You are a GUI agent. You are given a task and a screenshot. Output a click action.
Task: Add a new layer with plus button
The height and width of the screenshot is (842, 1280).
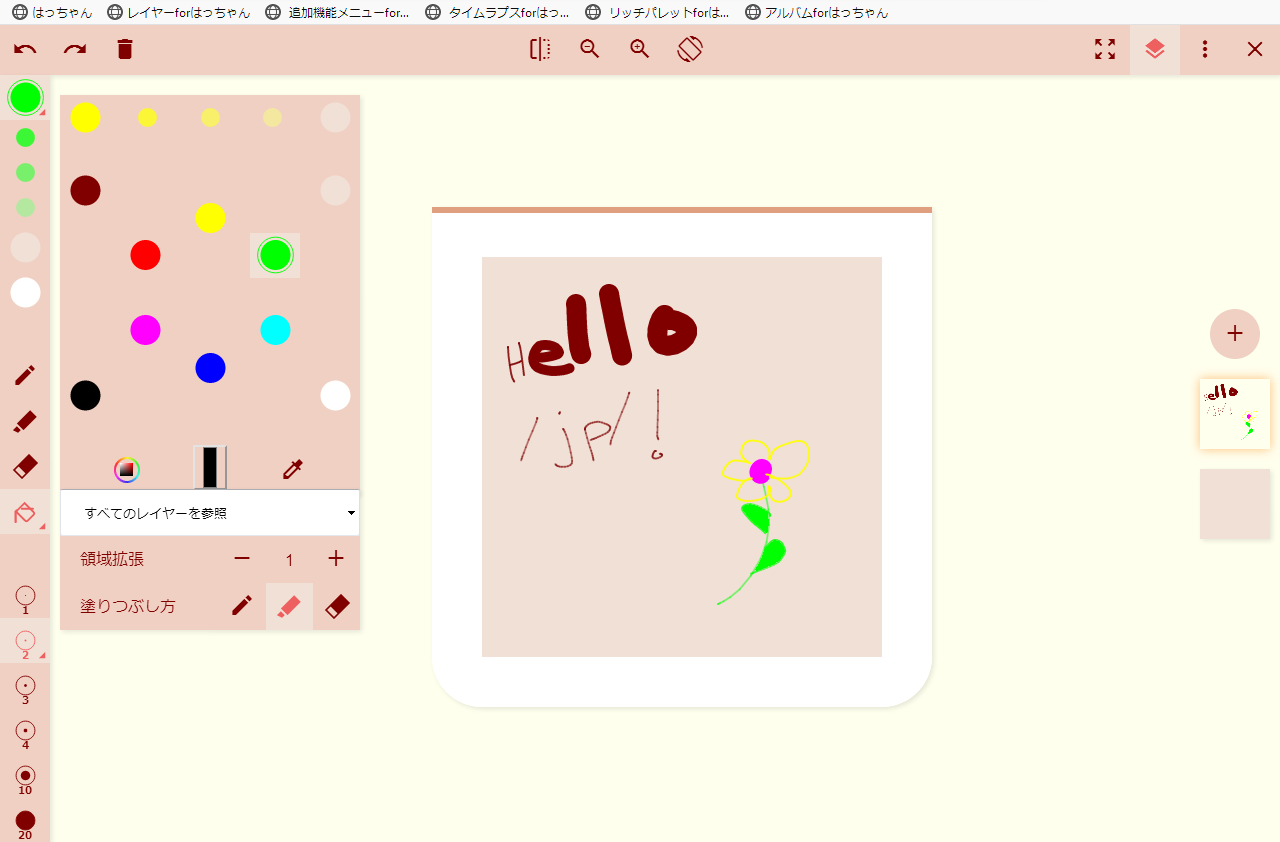(1235, 334)
